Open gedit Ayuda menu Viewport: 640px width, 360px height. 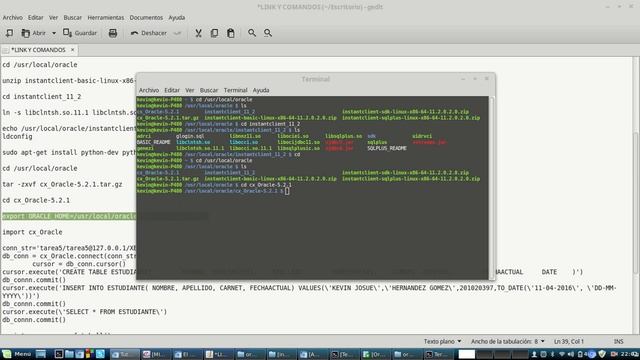pyautogui.click(x=177, y=18)
